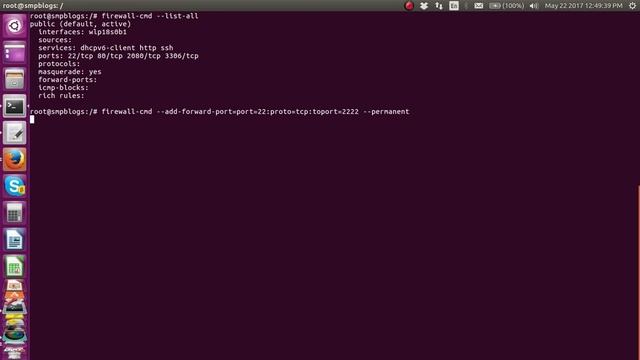Open the mail messaging indicator
Viewport: 640px width, 360px height.
[x=478, y=6]
